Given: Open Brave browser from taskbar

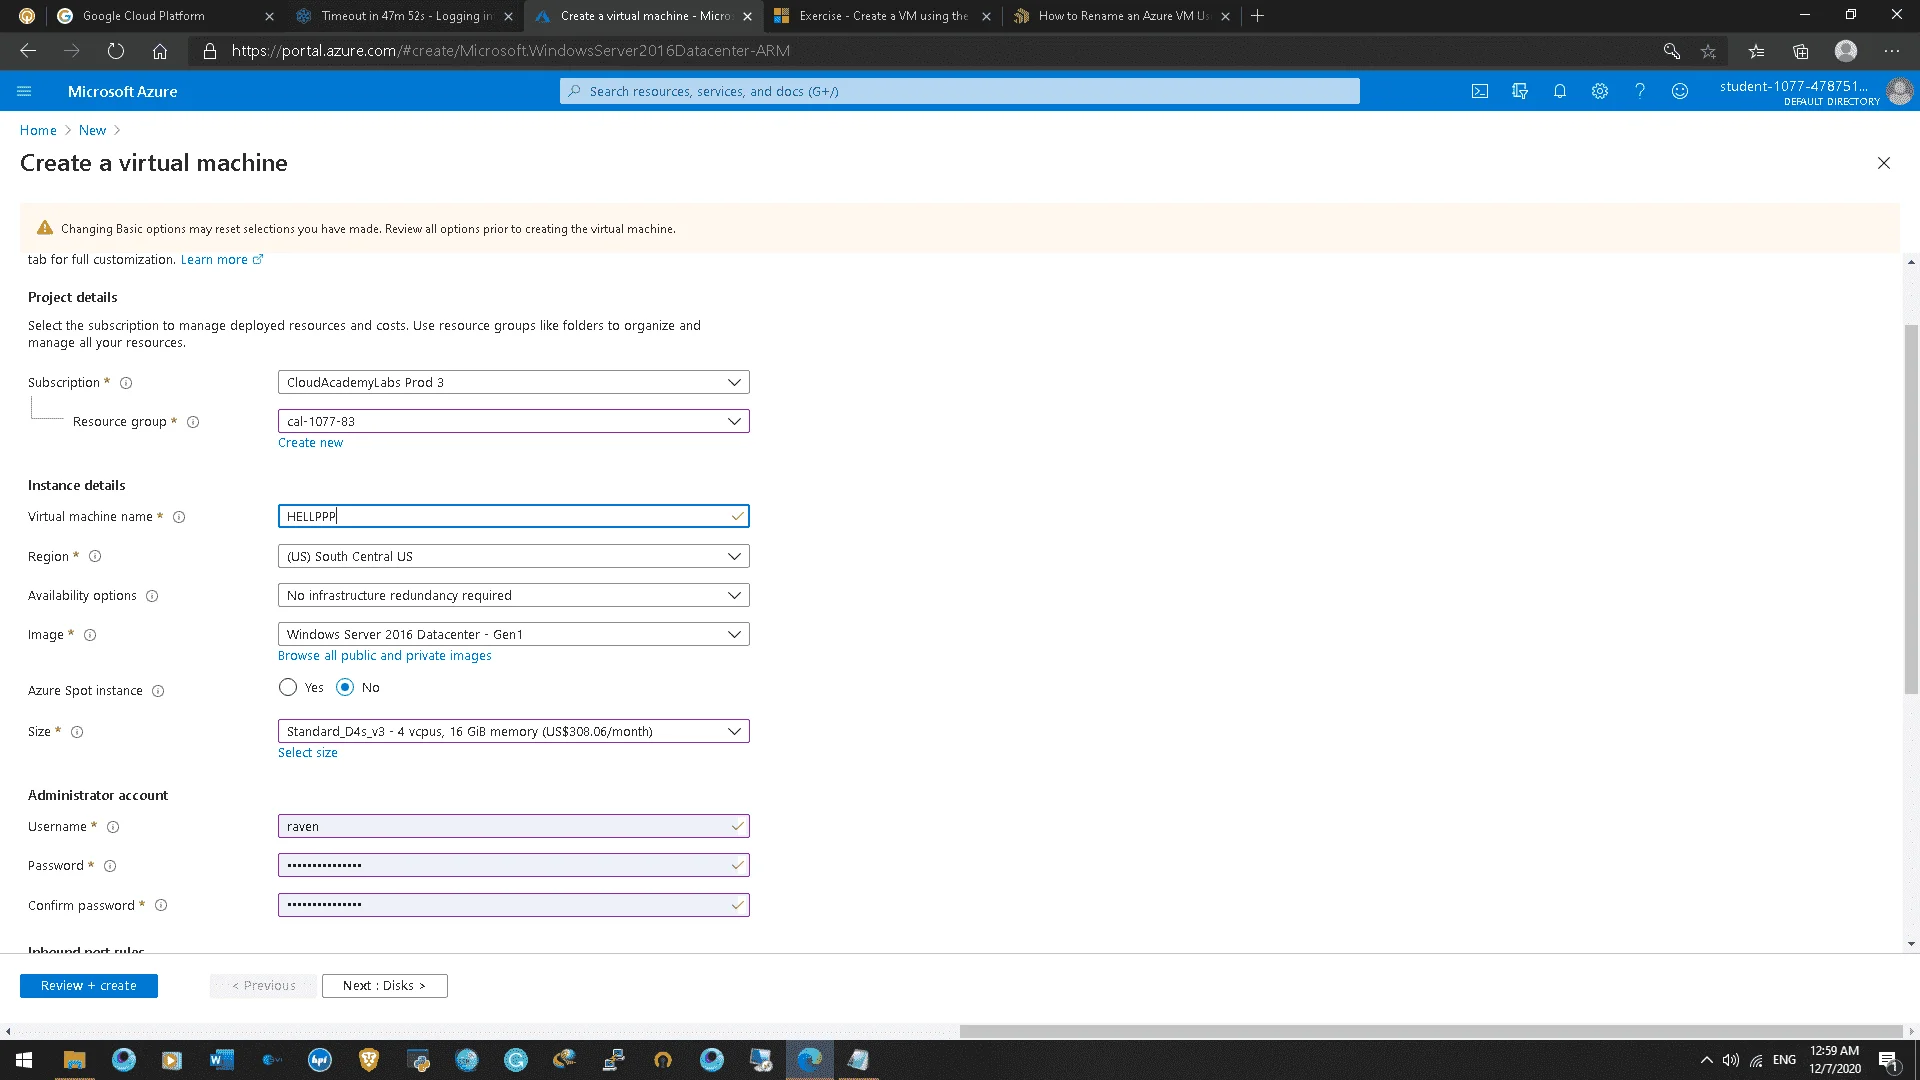Looking at the screenshot, I should [x=369, y=1060].
